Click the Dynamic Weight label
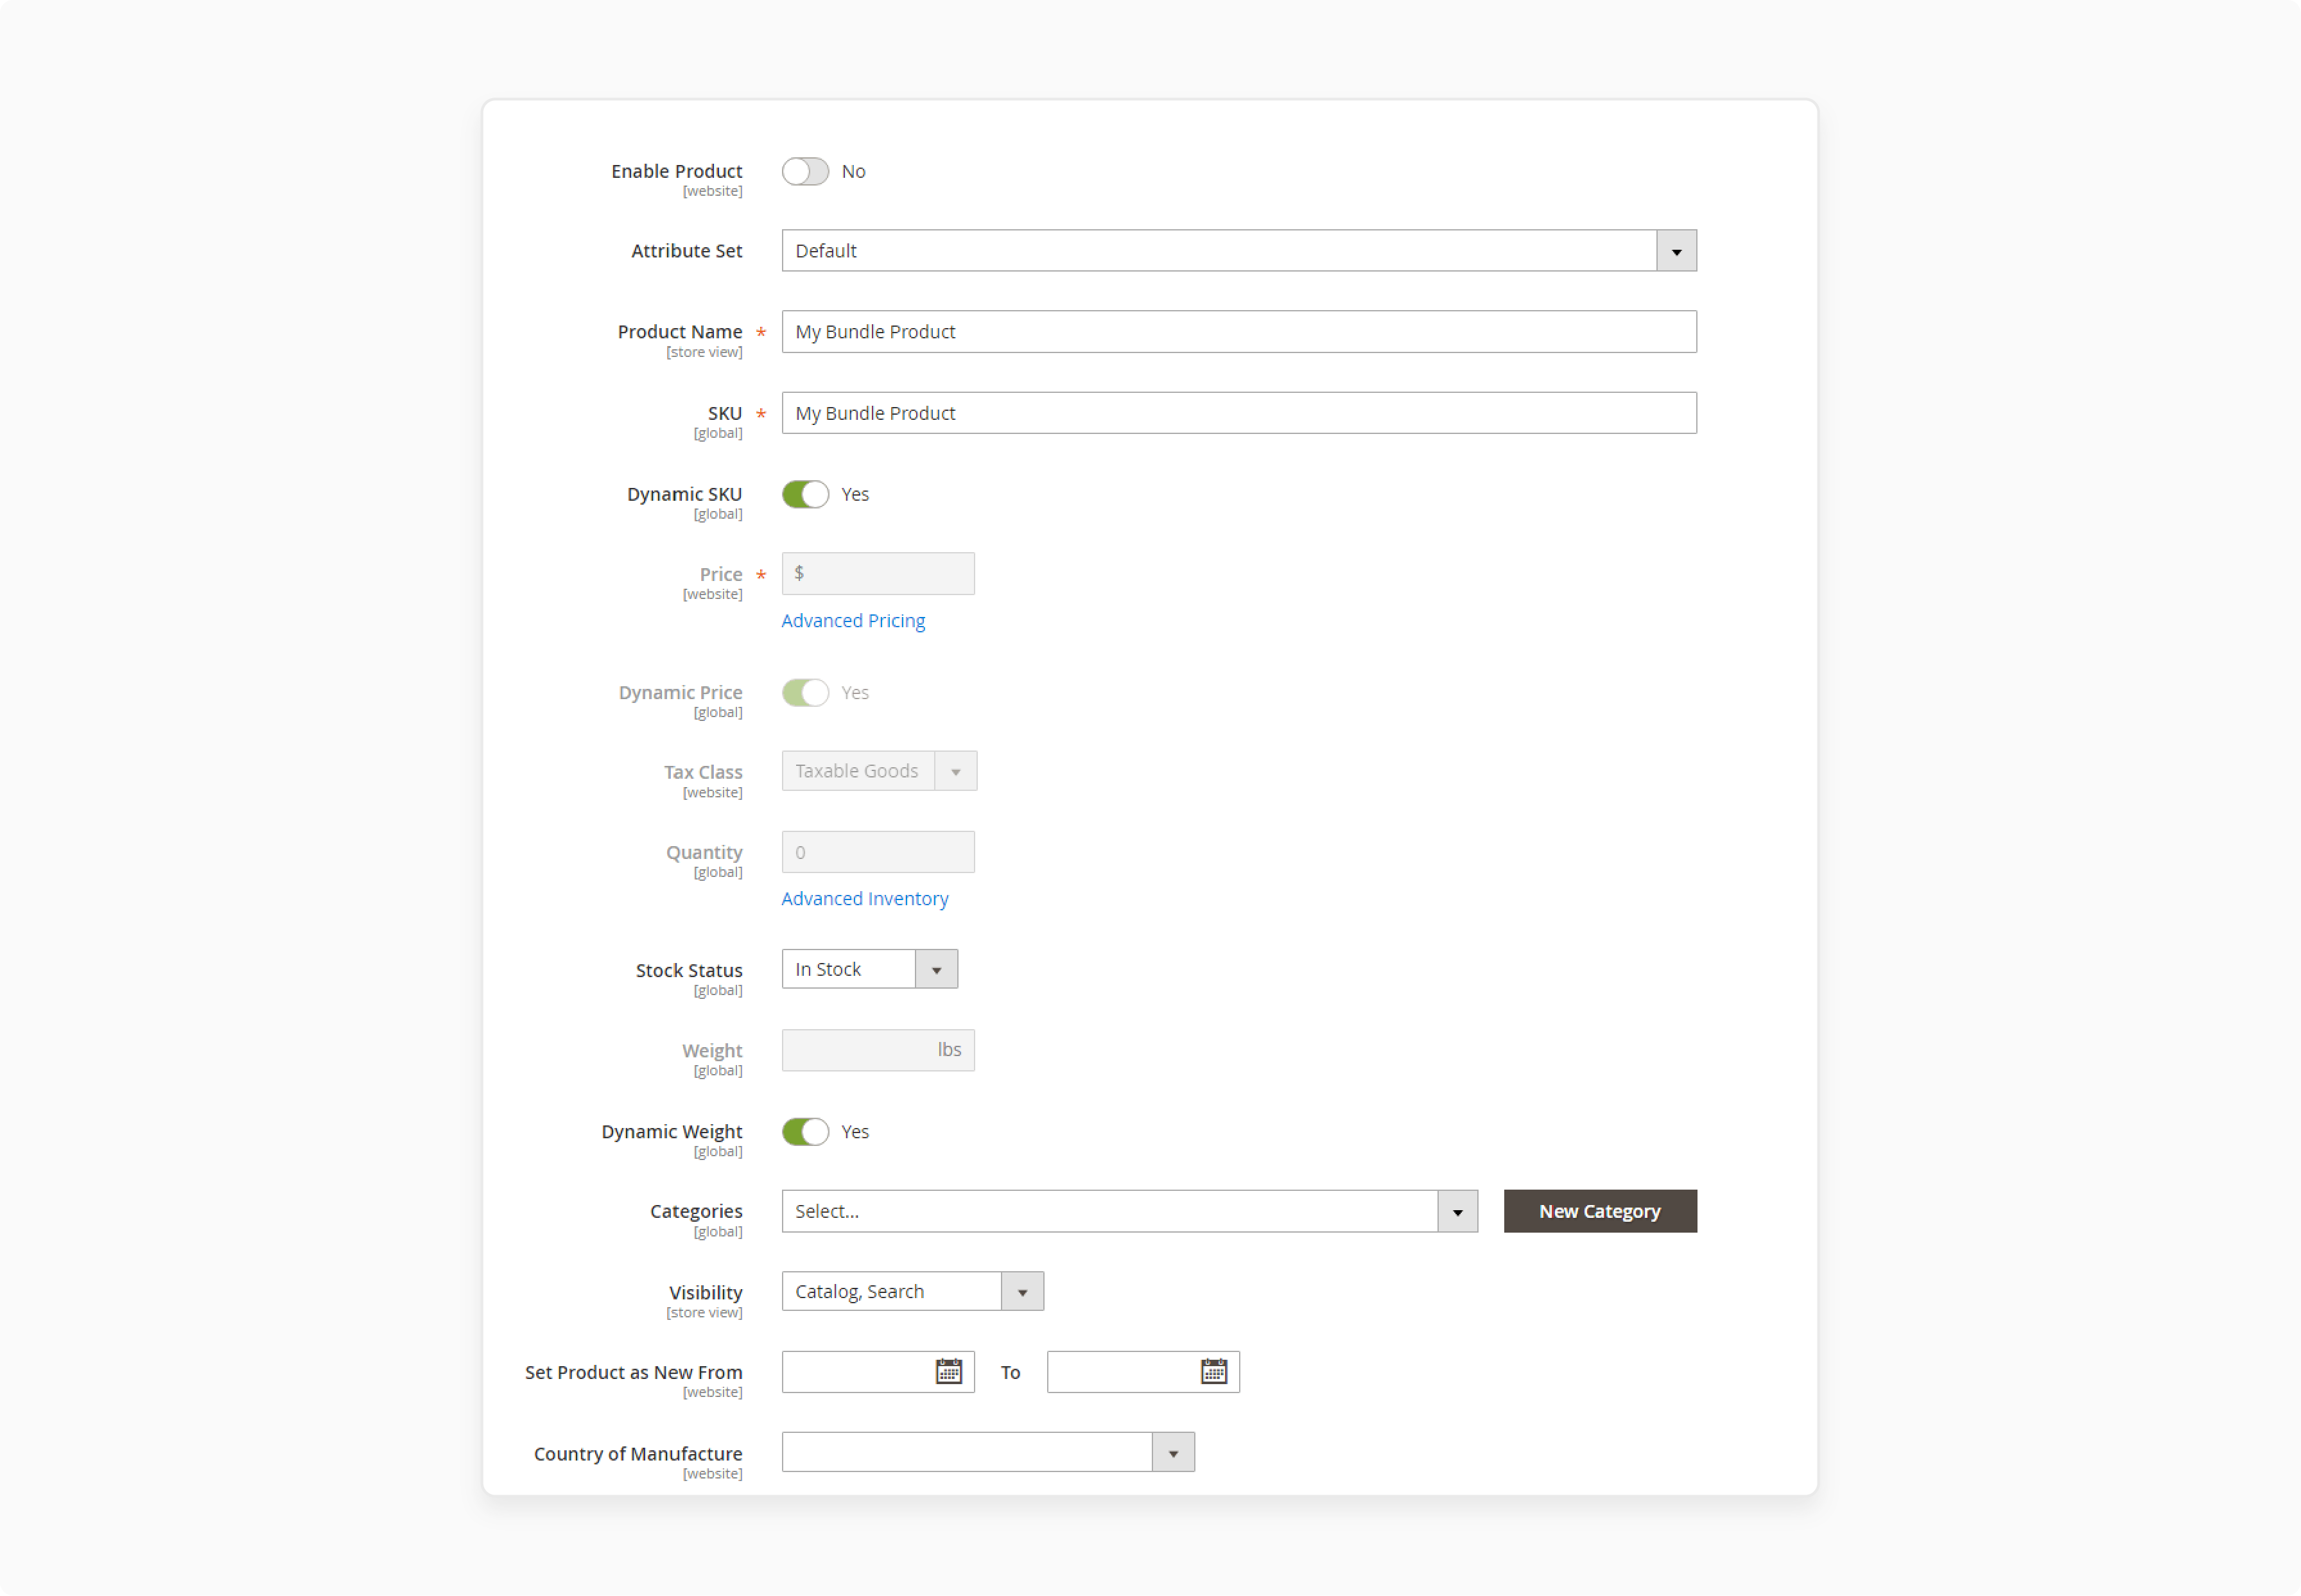Image resolution: width=2301 pixels, height=1596 pixels. coord(672,1131)
